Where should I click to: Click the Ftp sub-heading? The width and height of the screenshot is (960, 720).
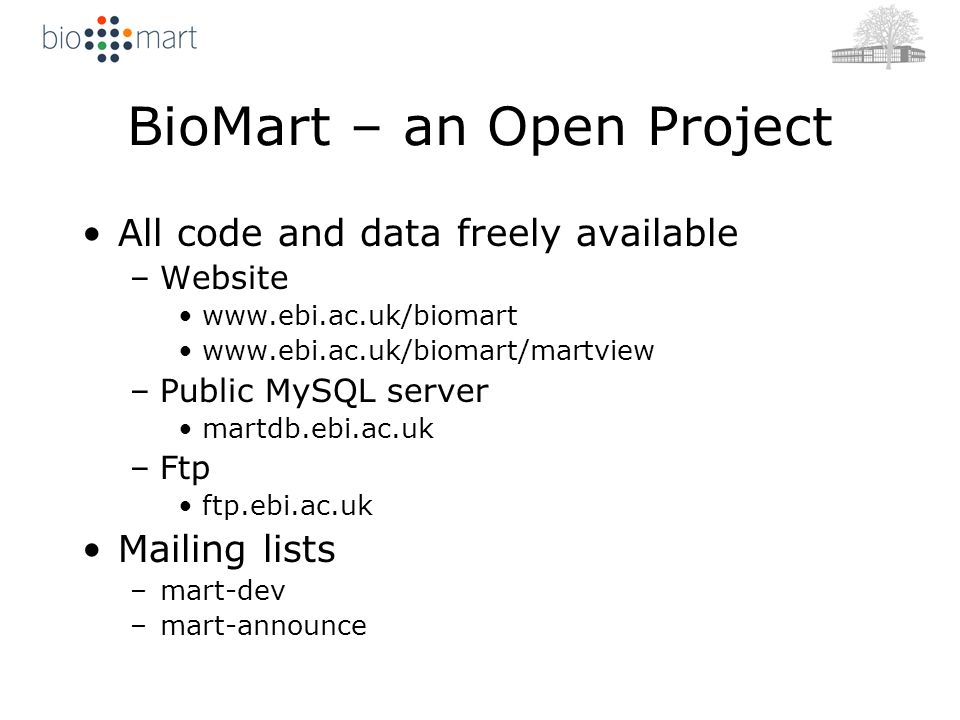coord(185,468)
